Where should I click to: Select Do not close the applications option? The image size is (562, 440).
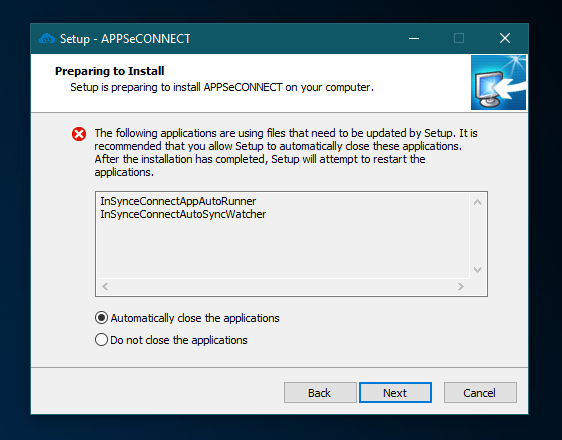point(171,340)
